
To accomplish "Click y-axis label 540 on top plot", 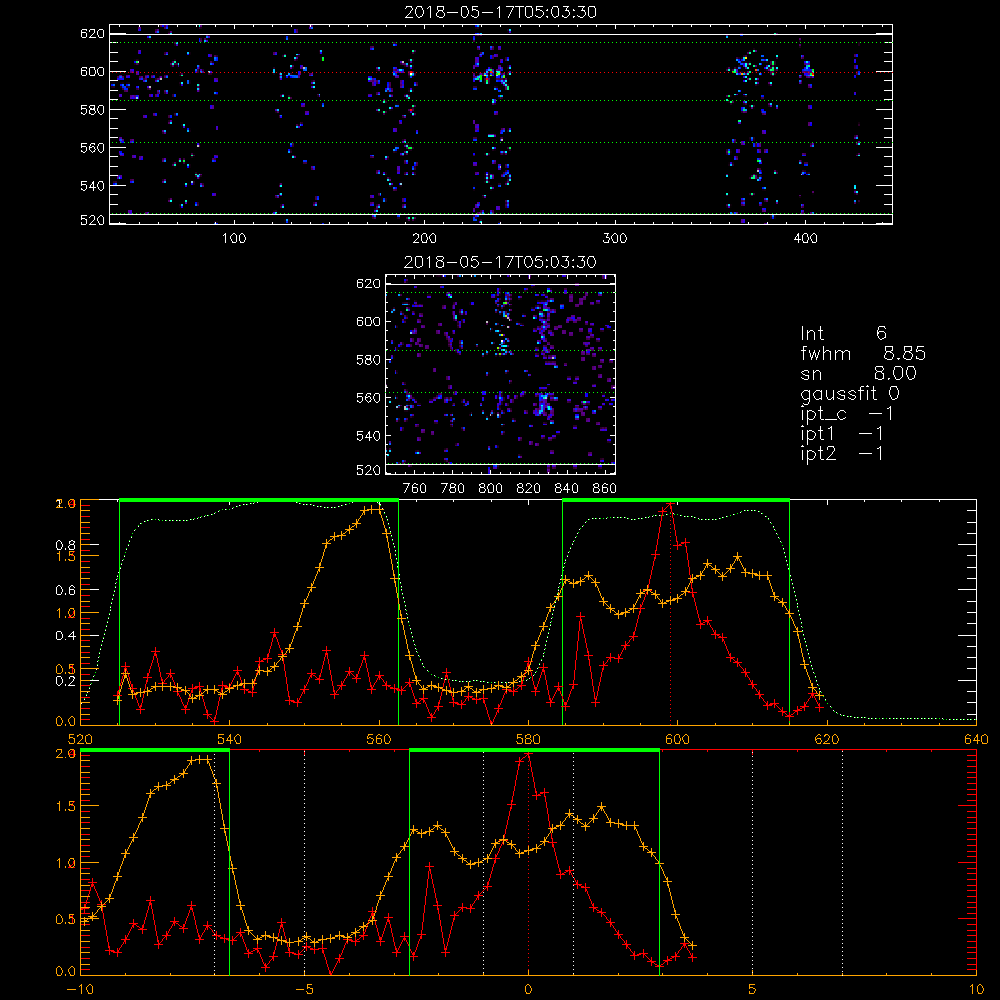I will [92, 186].
